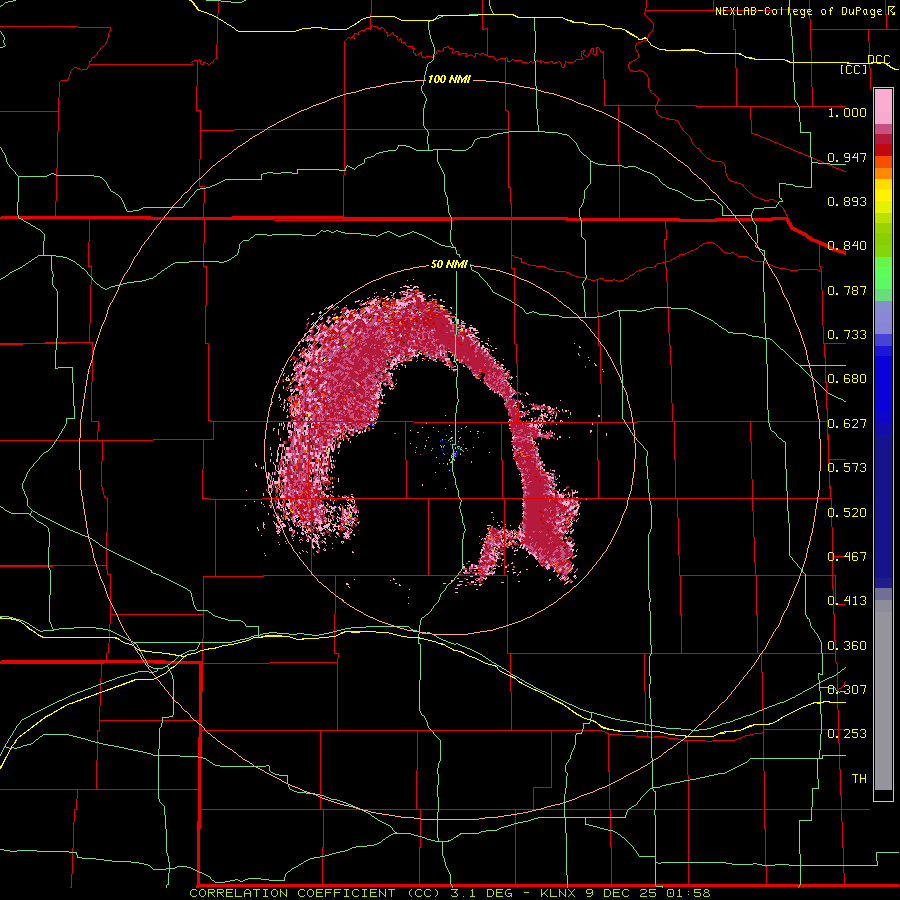The image size is (900, 900).
Task: Click the gray bottom segment of color bar
Action: tap(883, 695)
